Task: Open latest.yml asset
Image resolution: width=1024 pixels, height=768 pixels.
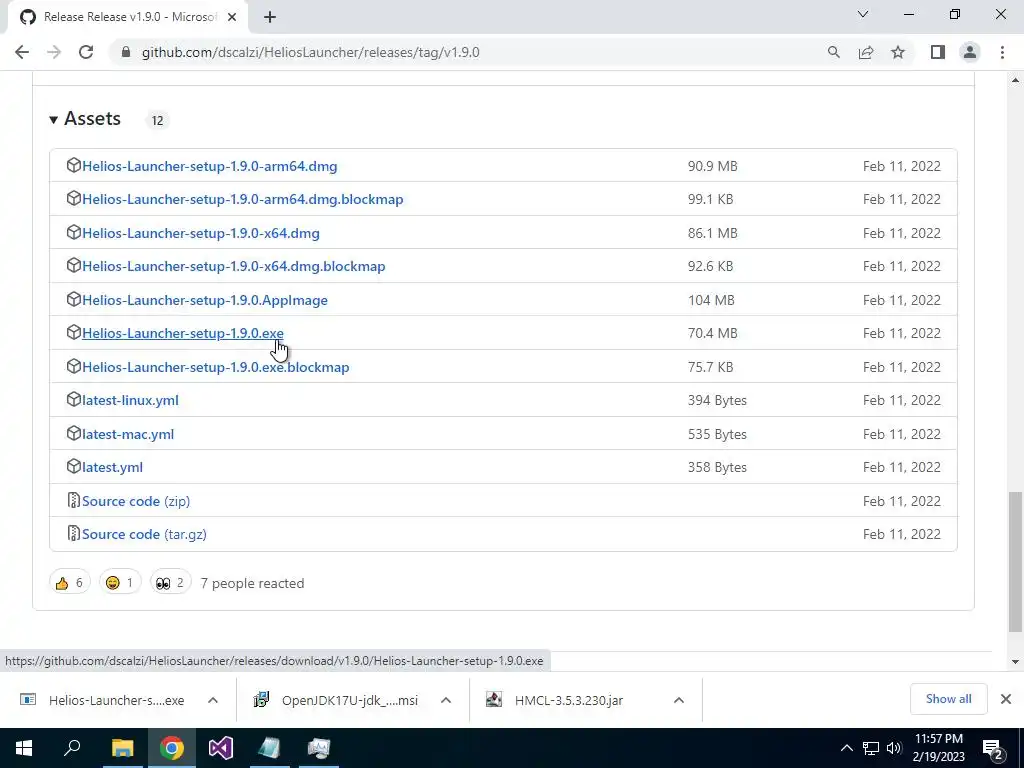Action: 112,468
